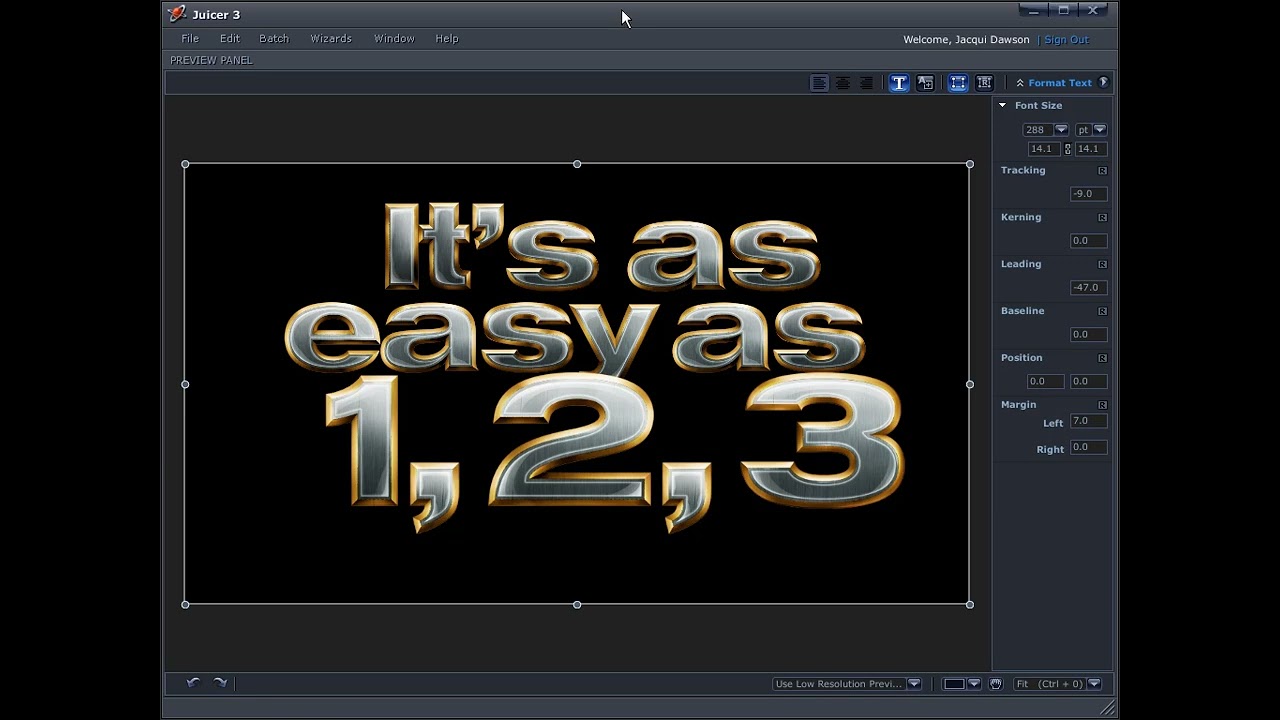Click the Left margin field 7.0
1280x720 pixels.
tap(1087, 422)
